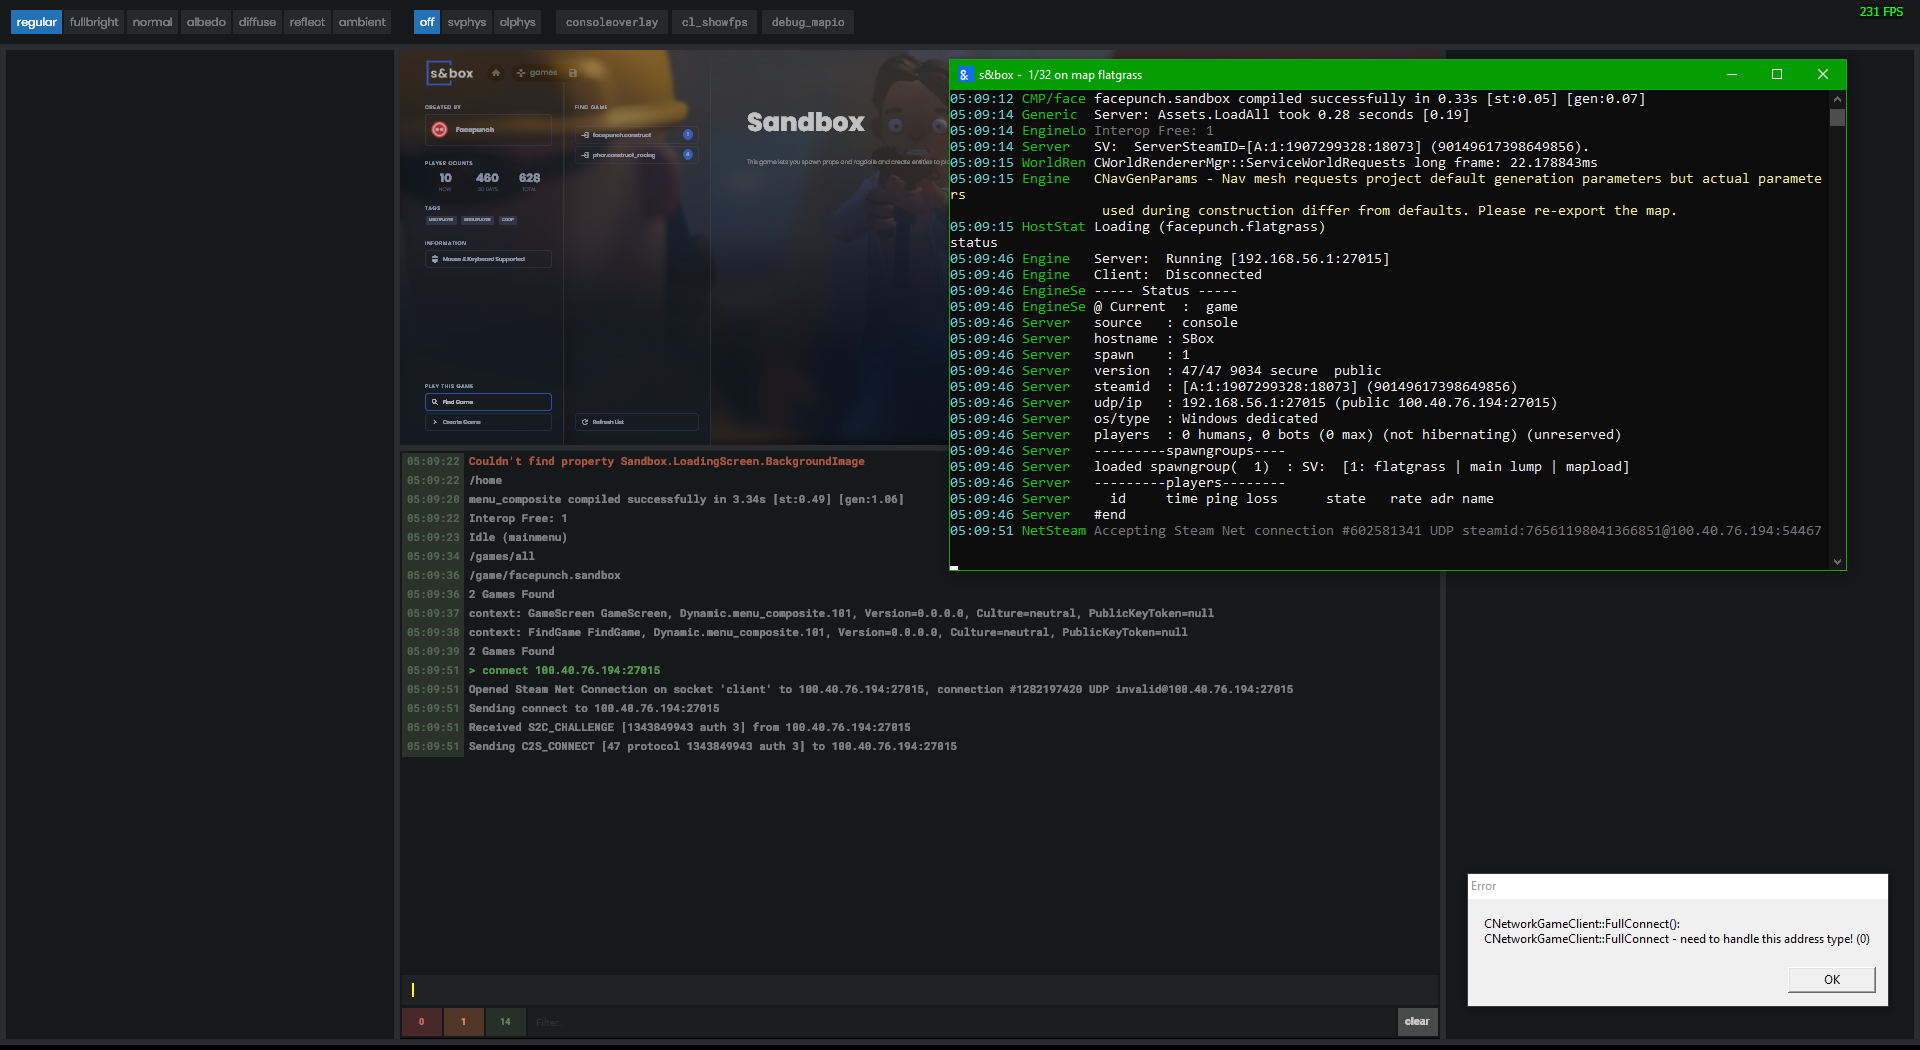Switch to the albedo view mode
The image size is (1920, 1050).
pyautogui.click(x=205, y=21)
